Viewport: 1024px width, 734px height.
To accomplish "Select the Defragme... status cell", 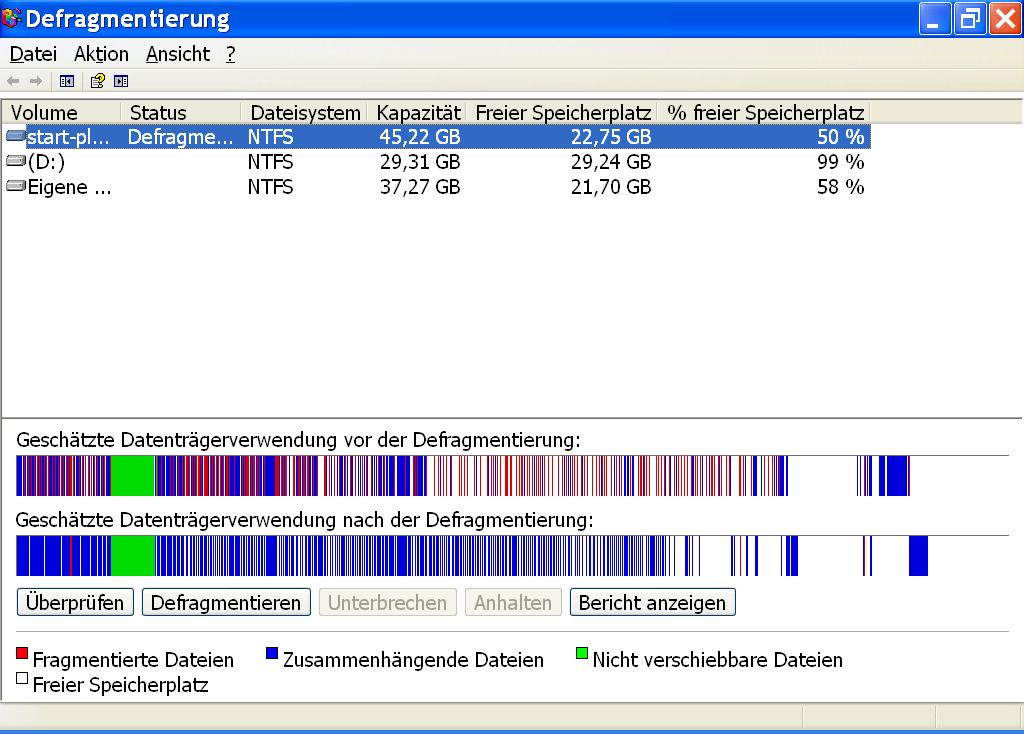I will (x=180, y=136).
